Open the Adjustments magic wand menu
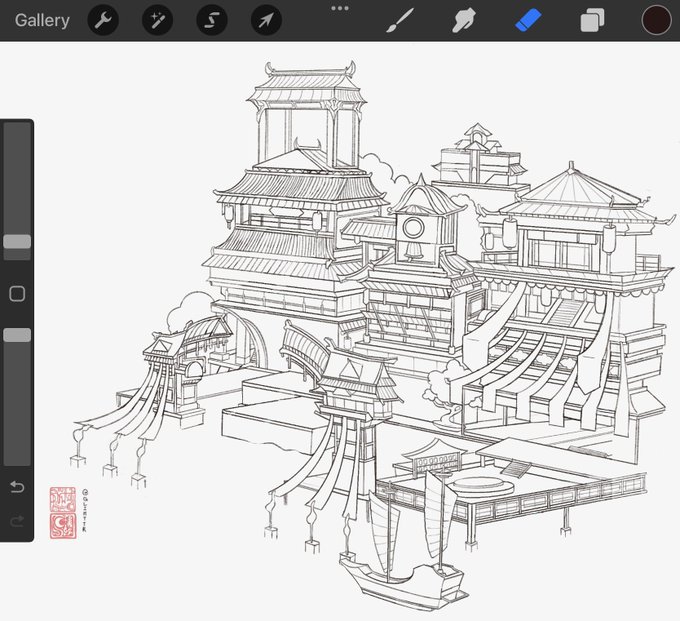The image size is (680, 621). pyautogui.click(x=157, y=20)
